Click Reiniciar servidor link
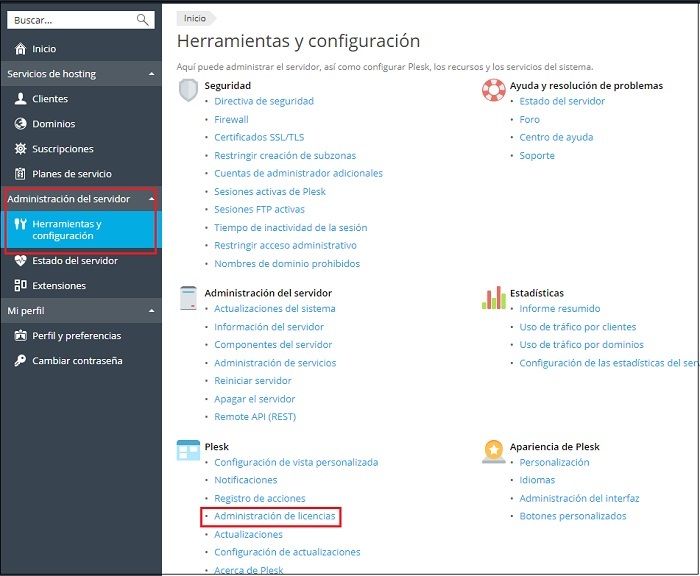This screenshot has height=576, width=700. [253, 381]
